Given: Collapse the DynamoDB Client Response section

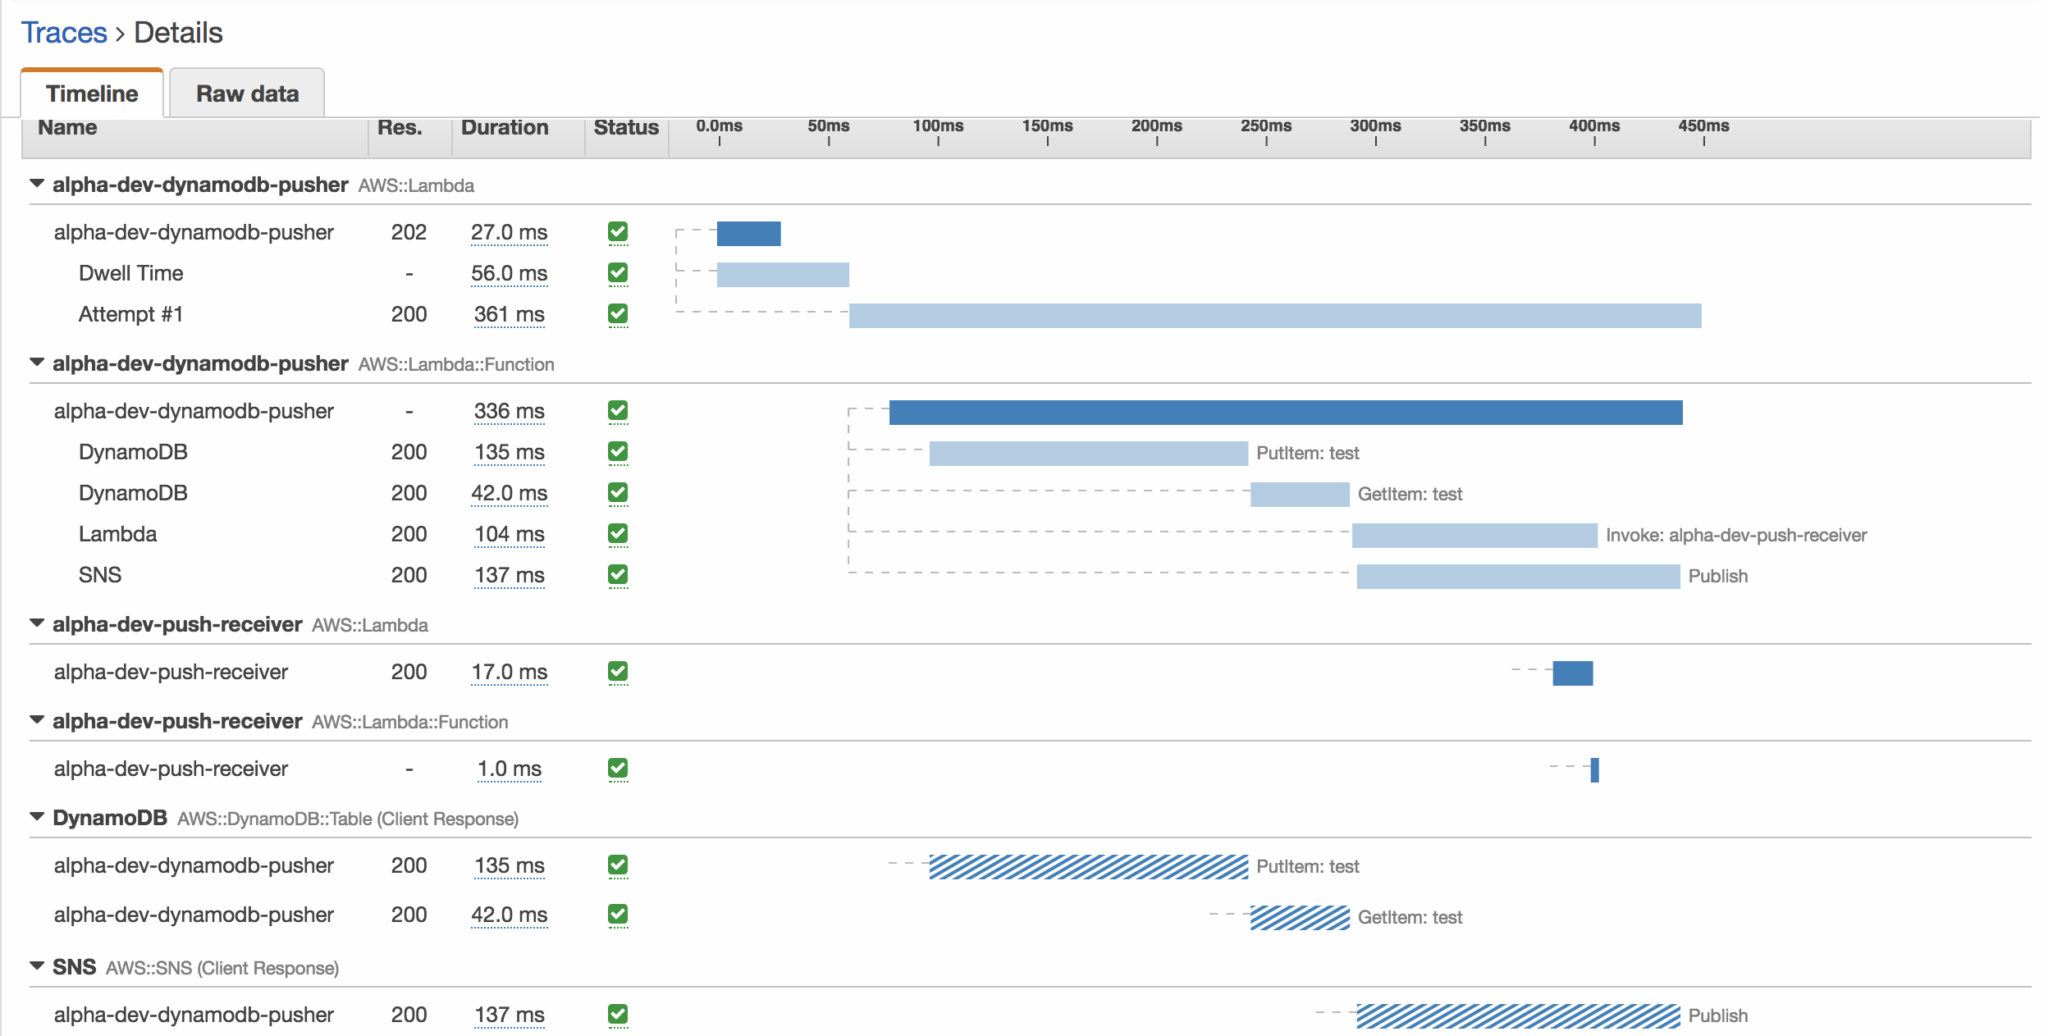Looking at the screenshot, I should click(36, 817).
